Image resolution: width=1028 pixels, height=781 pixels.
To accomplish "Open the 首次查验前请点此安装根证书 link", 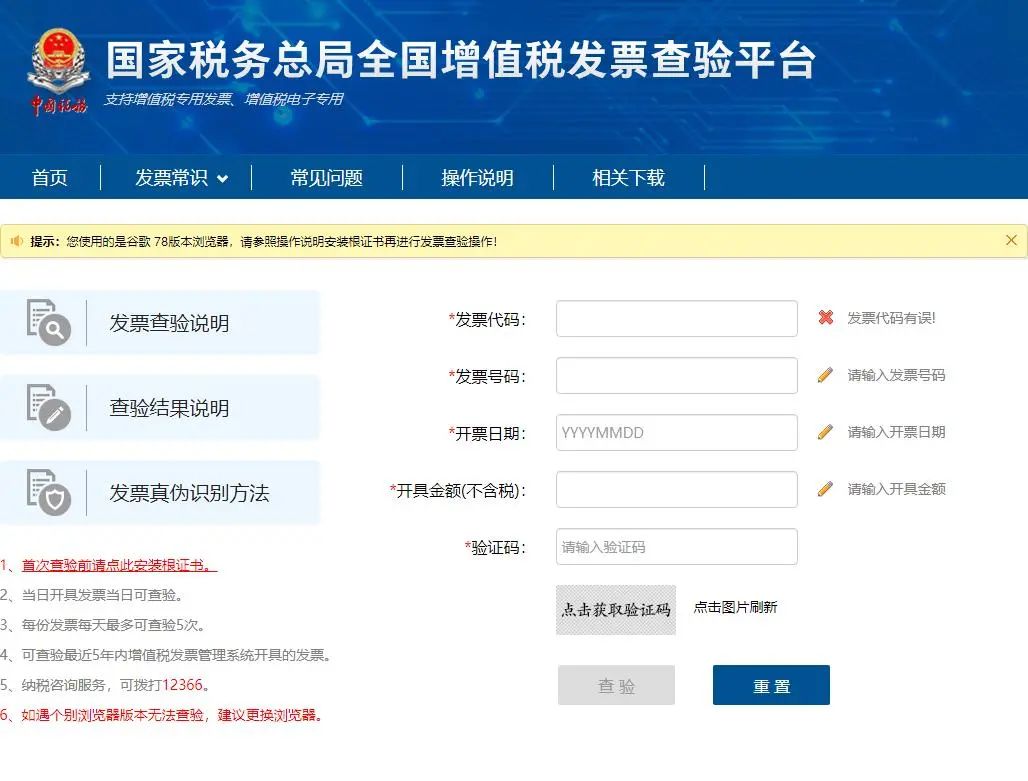I will [119, 565].
